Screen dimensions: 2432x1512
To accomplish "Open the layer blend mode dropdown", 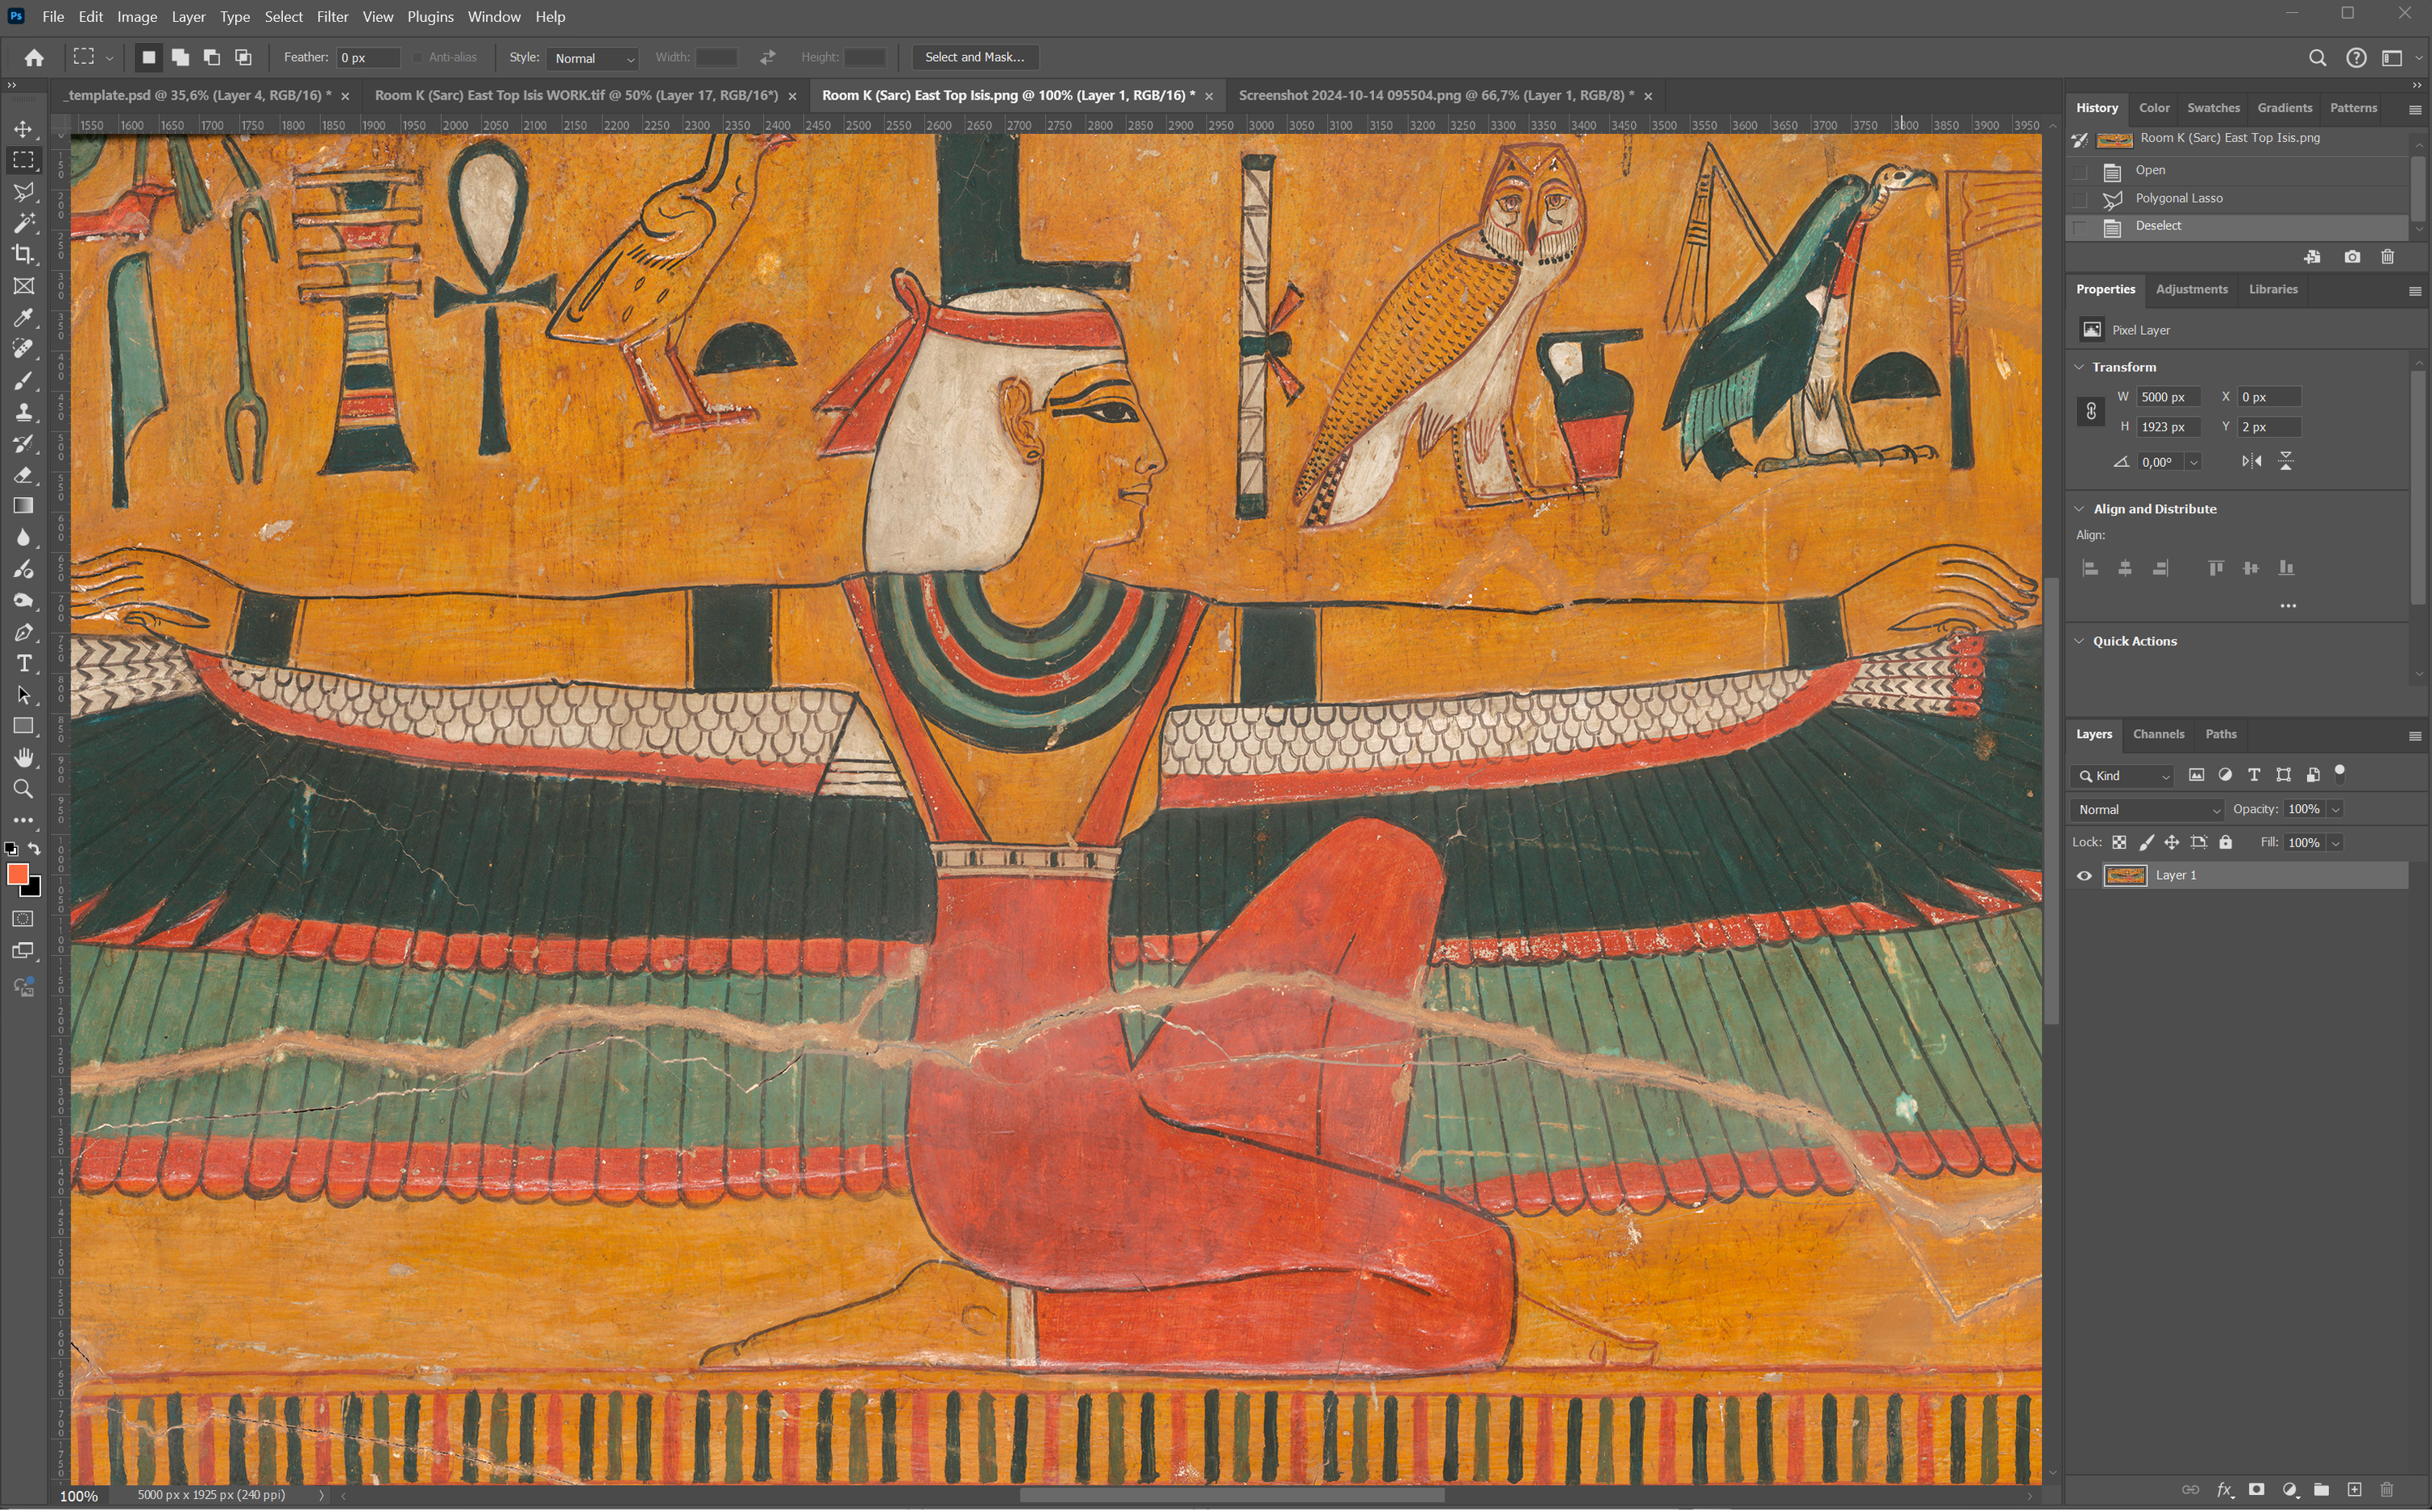I will click(x=2147, y=810).
